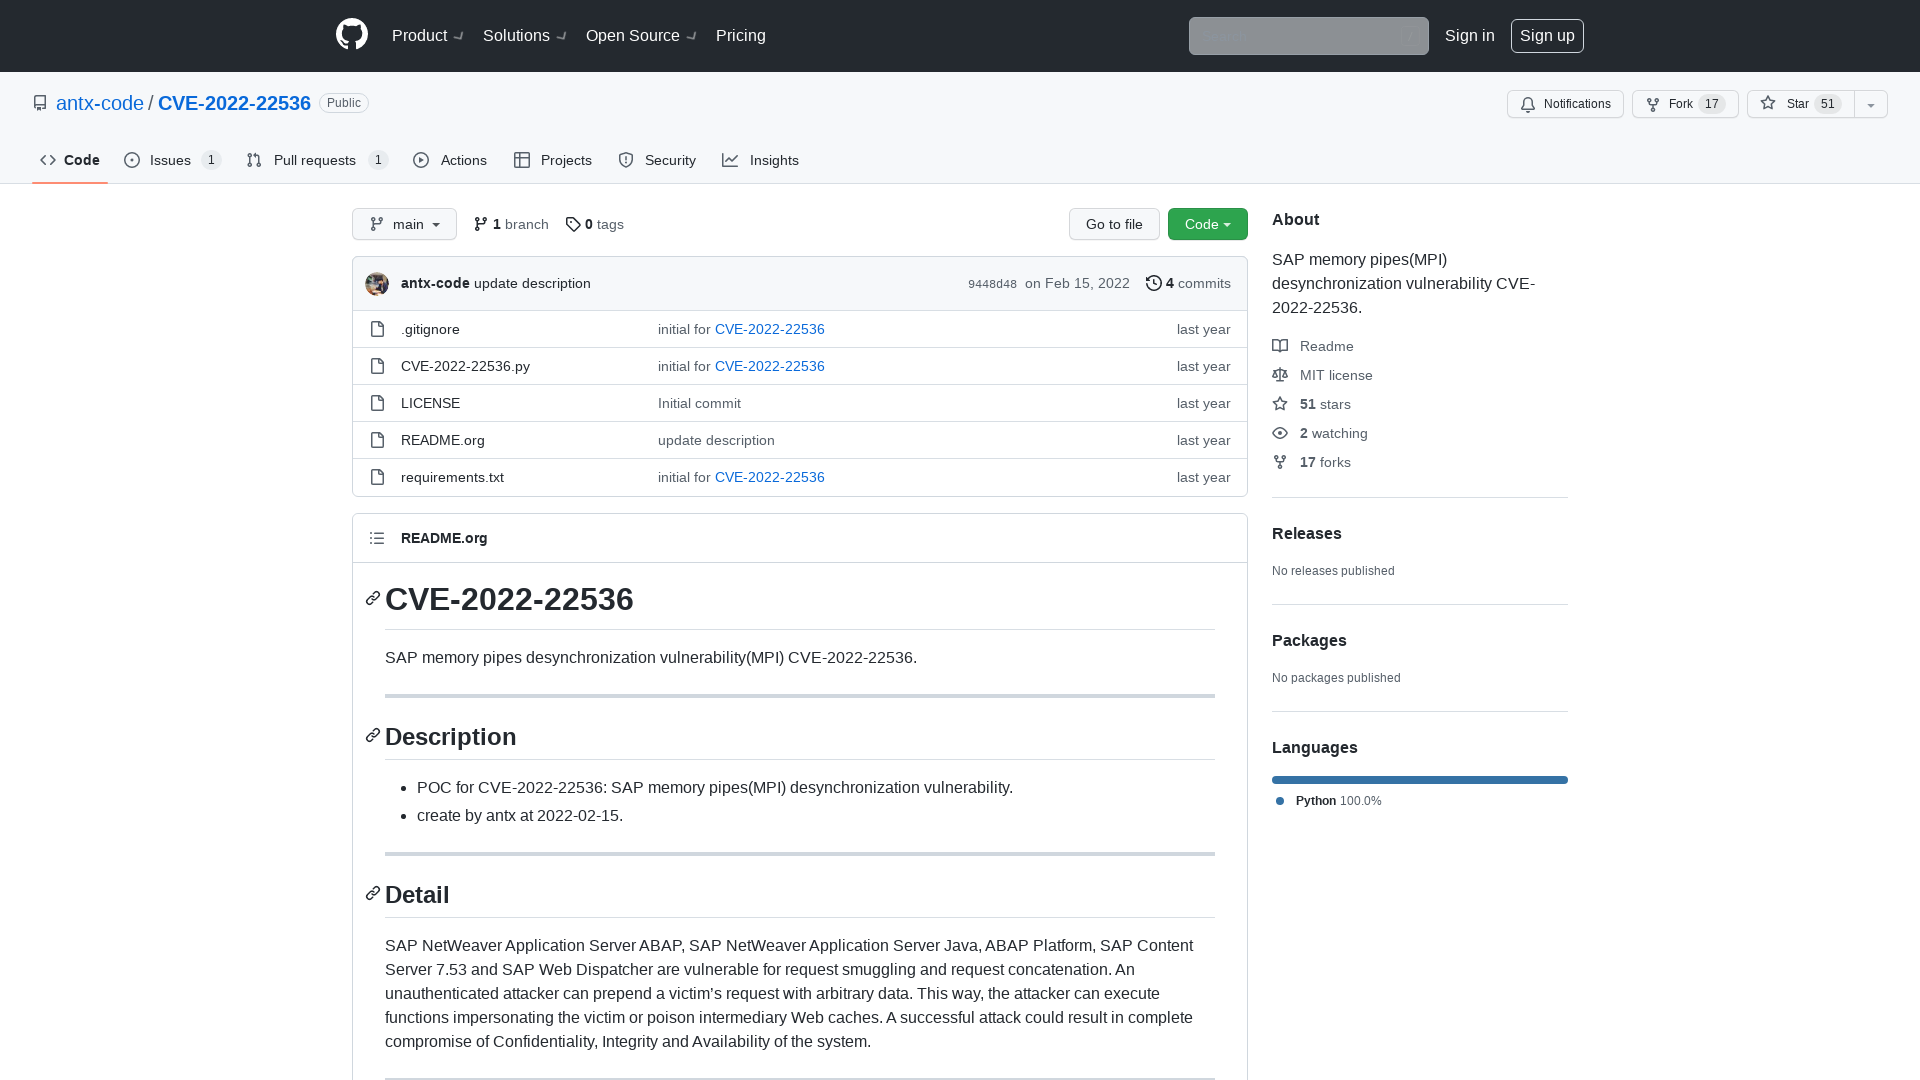Screen dimensions: 1920x1080
Task: Click the Sign in link
Action: click(x=1470, y=36)
